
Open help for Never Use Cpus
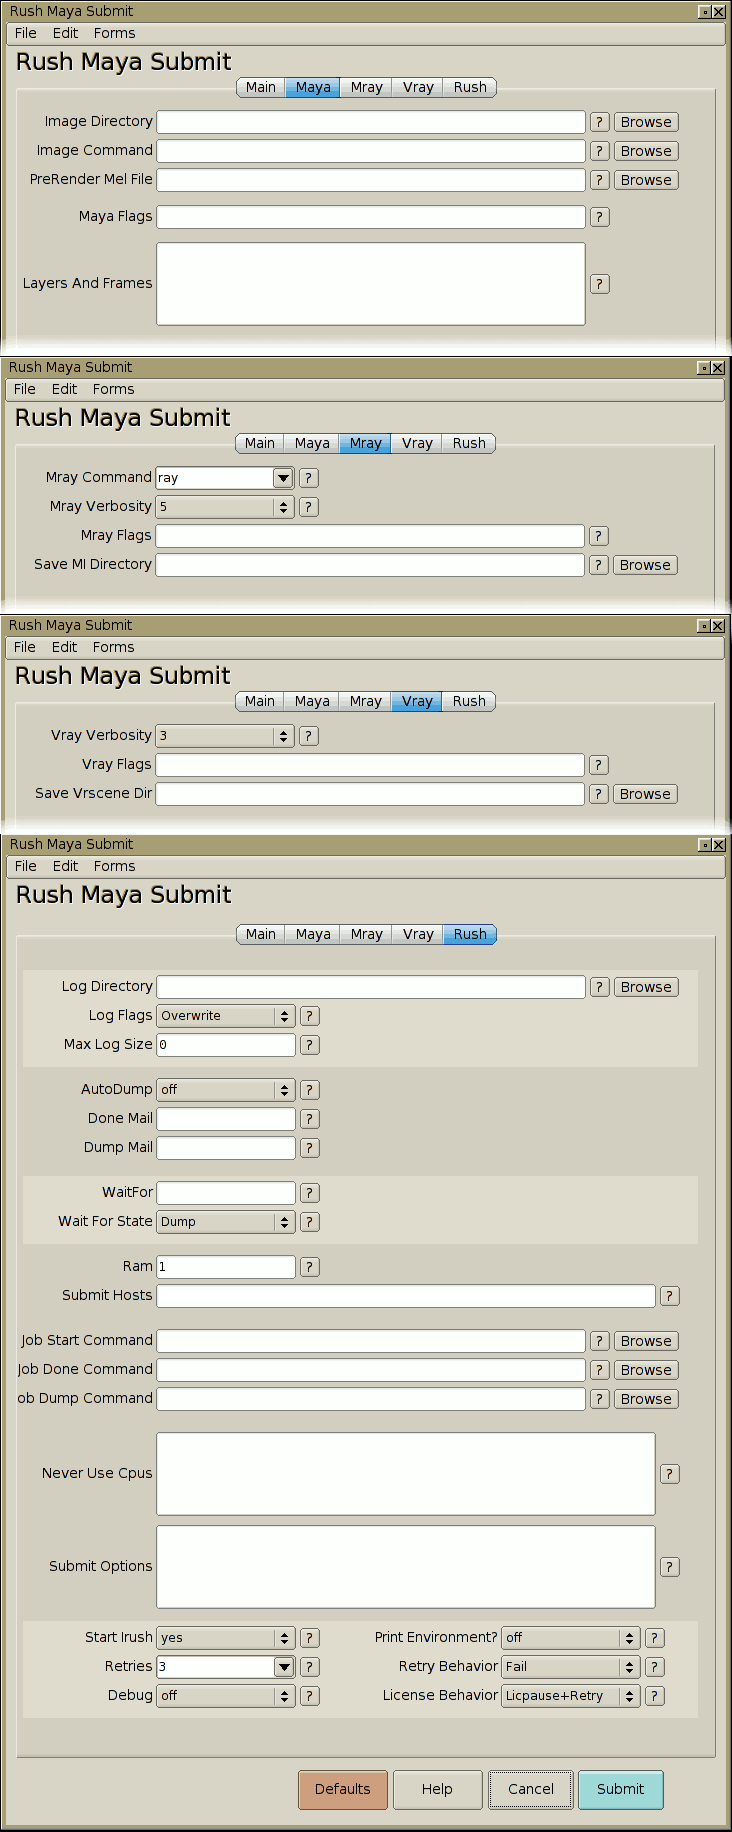tap(670, 1474)
